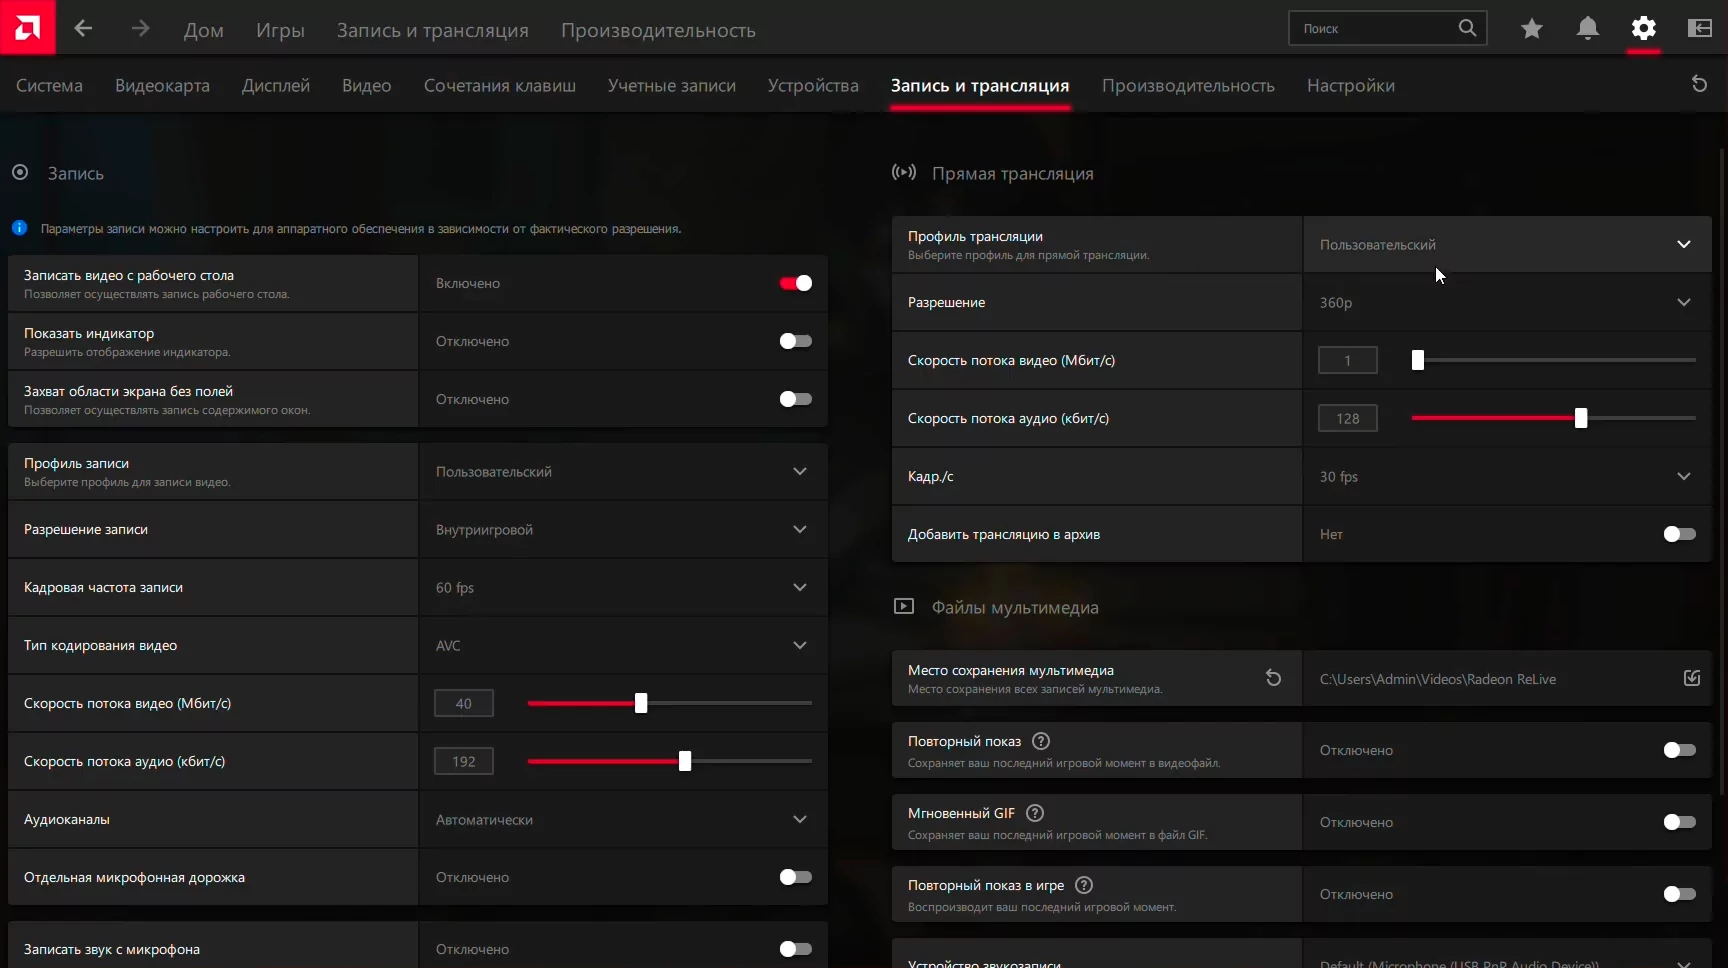The height and width of the screenshot is (968, 1728).
Task: Click the AMD logo icon
Action: [x=28, y=27]
